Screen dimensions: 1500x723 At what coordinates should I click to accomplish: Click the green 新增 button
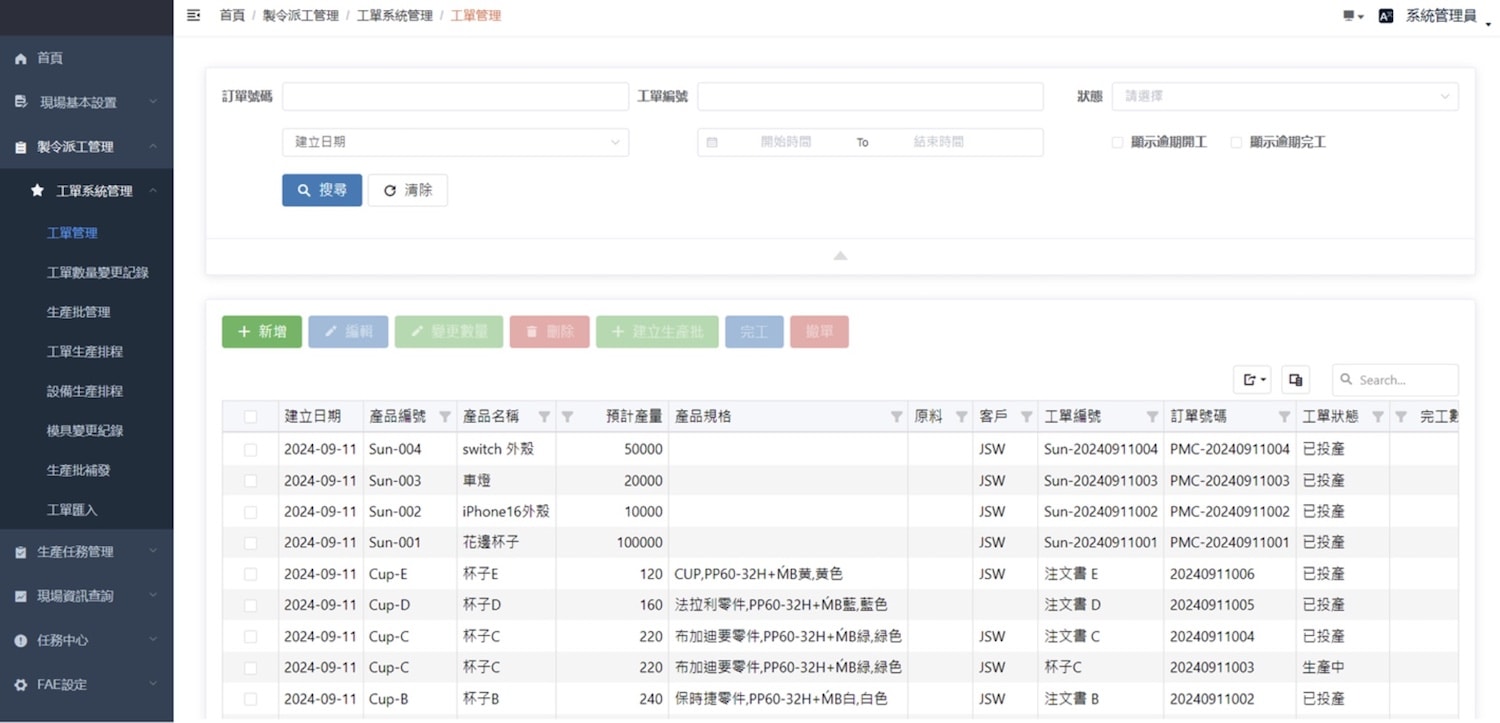[x=262, y=332]
